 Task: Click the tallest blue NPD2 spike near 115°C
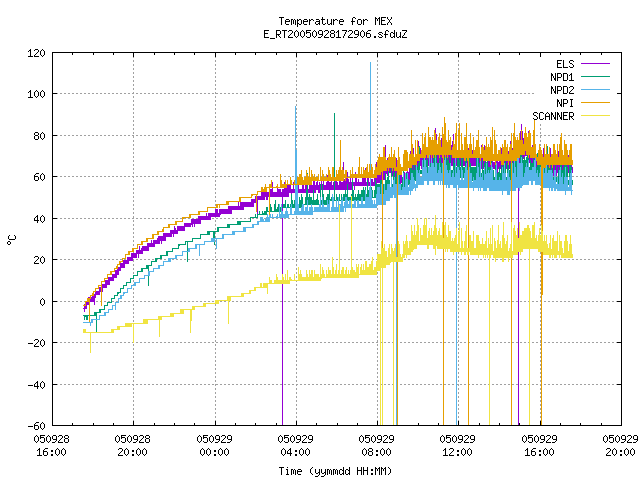pyautogui.click(x=371, y=114)
